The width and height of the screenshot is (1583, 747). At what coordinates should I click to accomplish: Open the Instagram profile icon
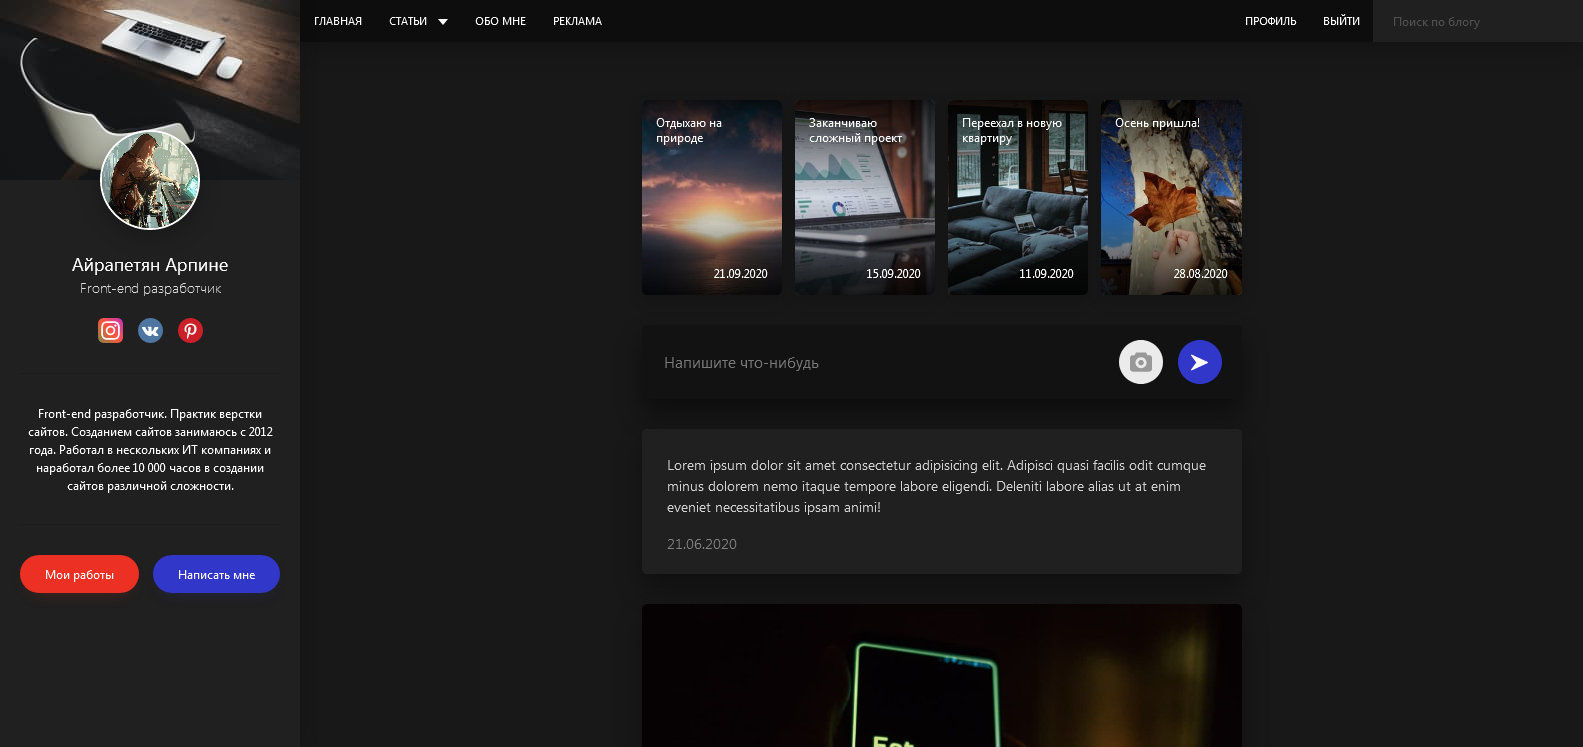coord(110,330)
